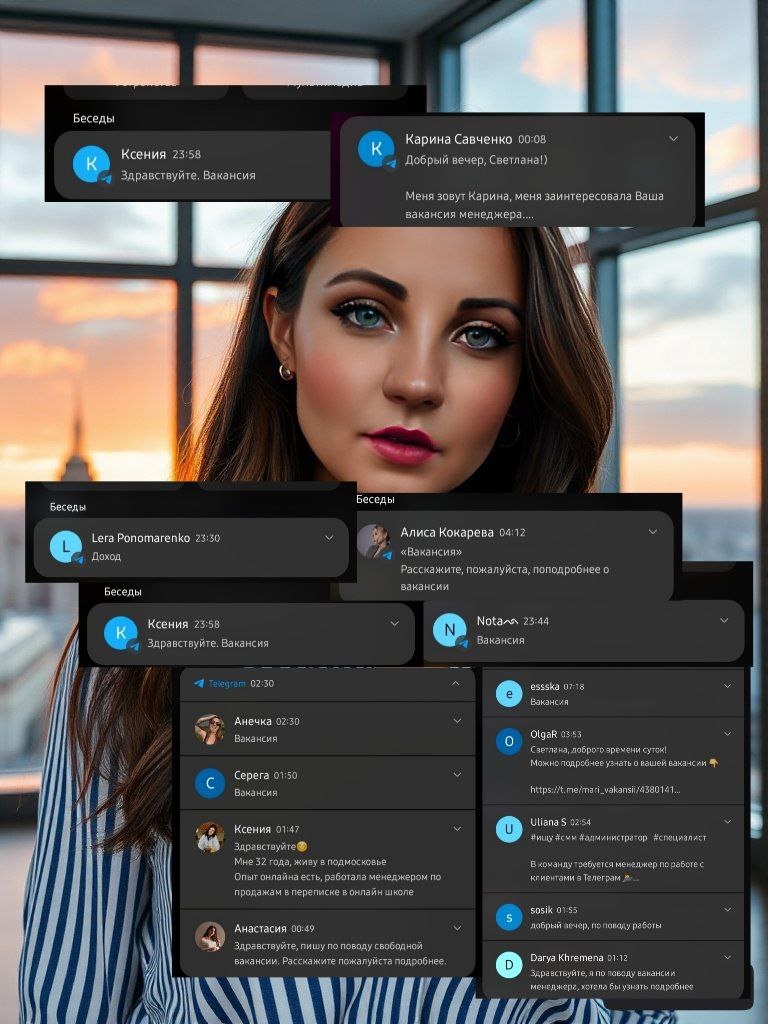The height and width of the screenshot is (1024, 768).
Task: Expand sosik 01:55 notification chevron
Action: click(x=728, y=909)
